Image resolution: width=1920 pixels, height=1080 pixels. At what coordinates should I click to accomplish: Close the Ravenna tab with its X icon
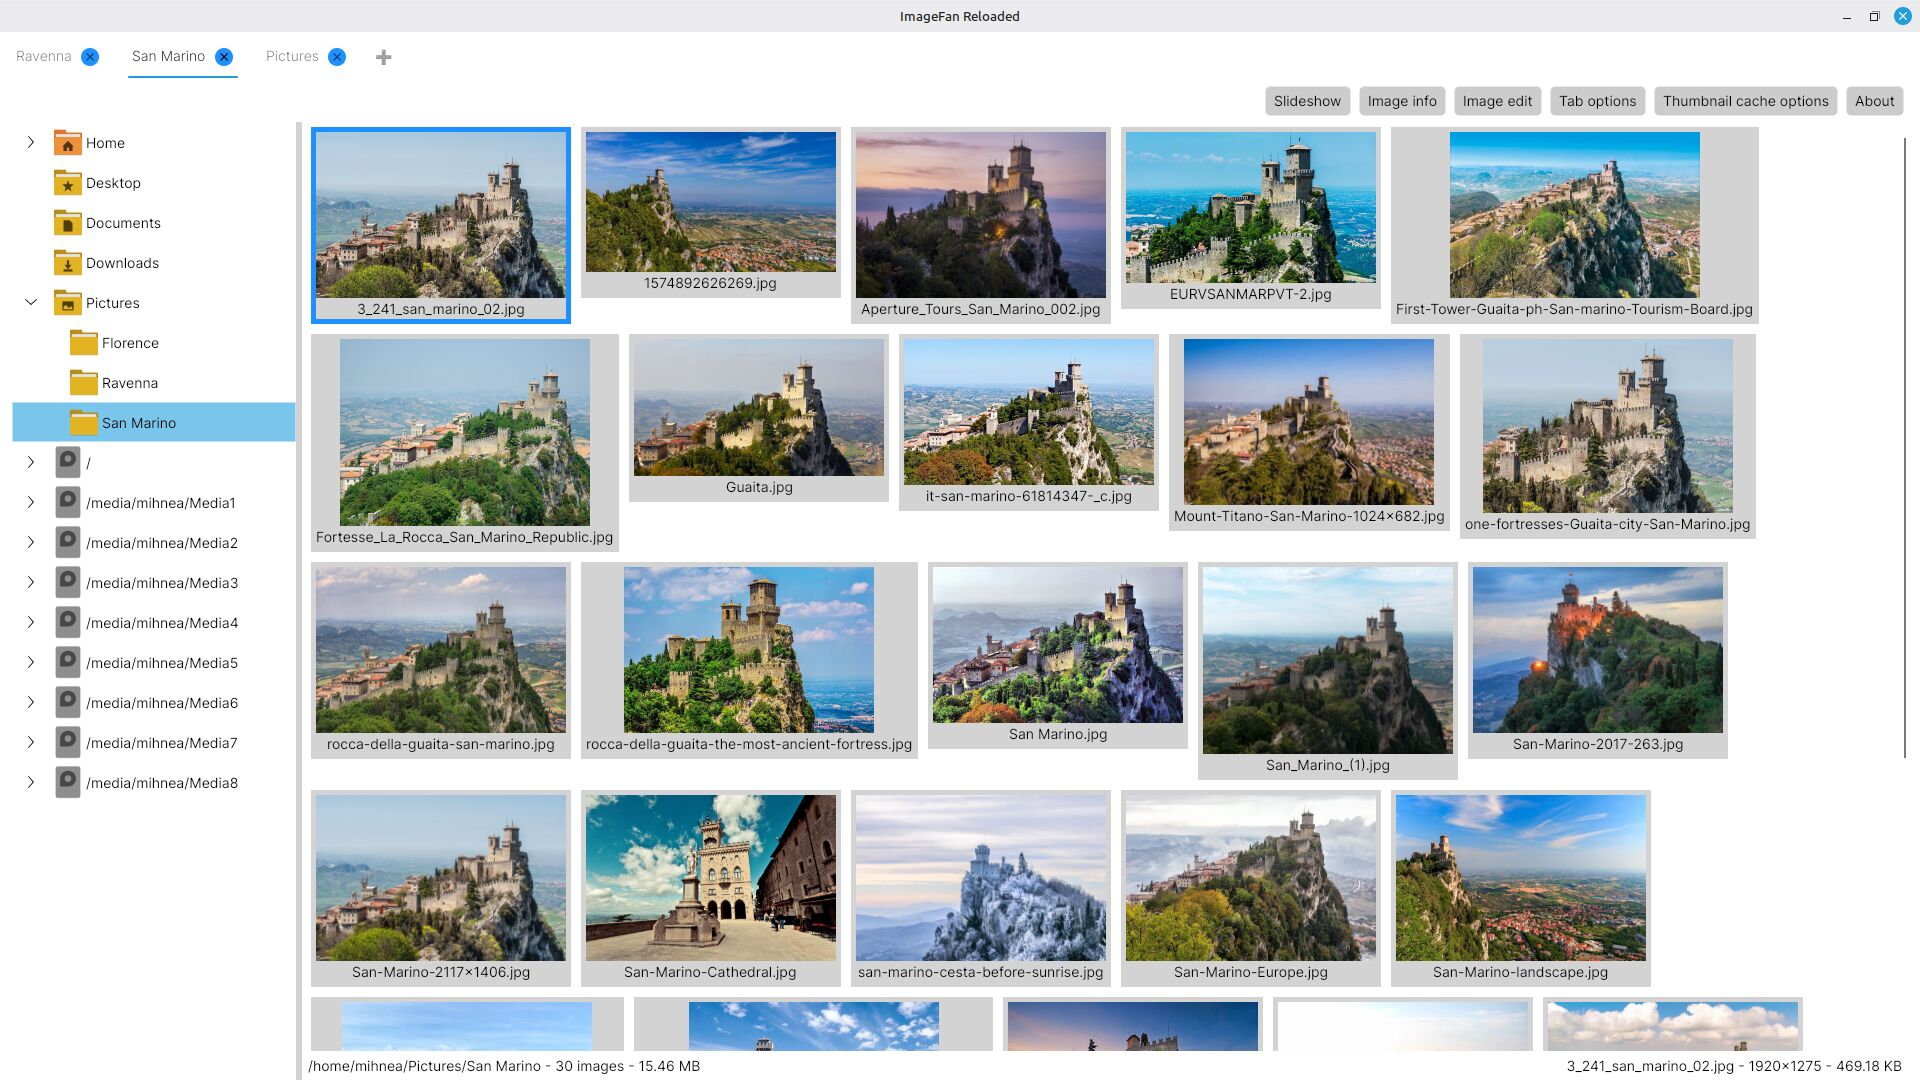tap(90, 57)
